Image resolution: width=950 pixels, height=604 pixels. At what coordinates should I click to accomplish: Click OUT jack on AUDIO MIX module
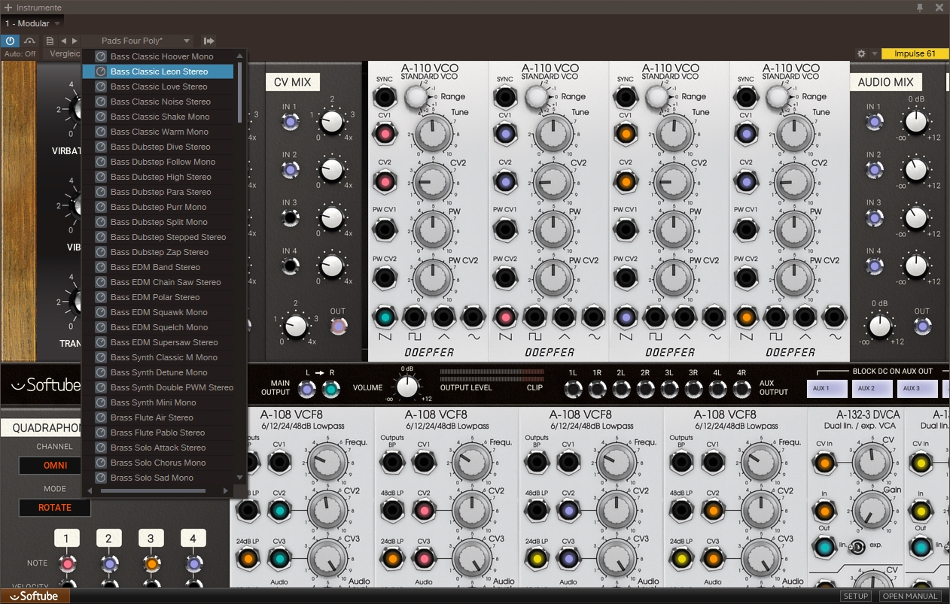pos(922,327)
